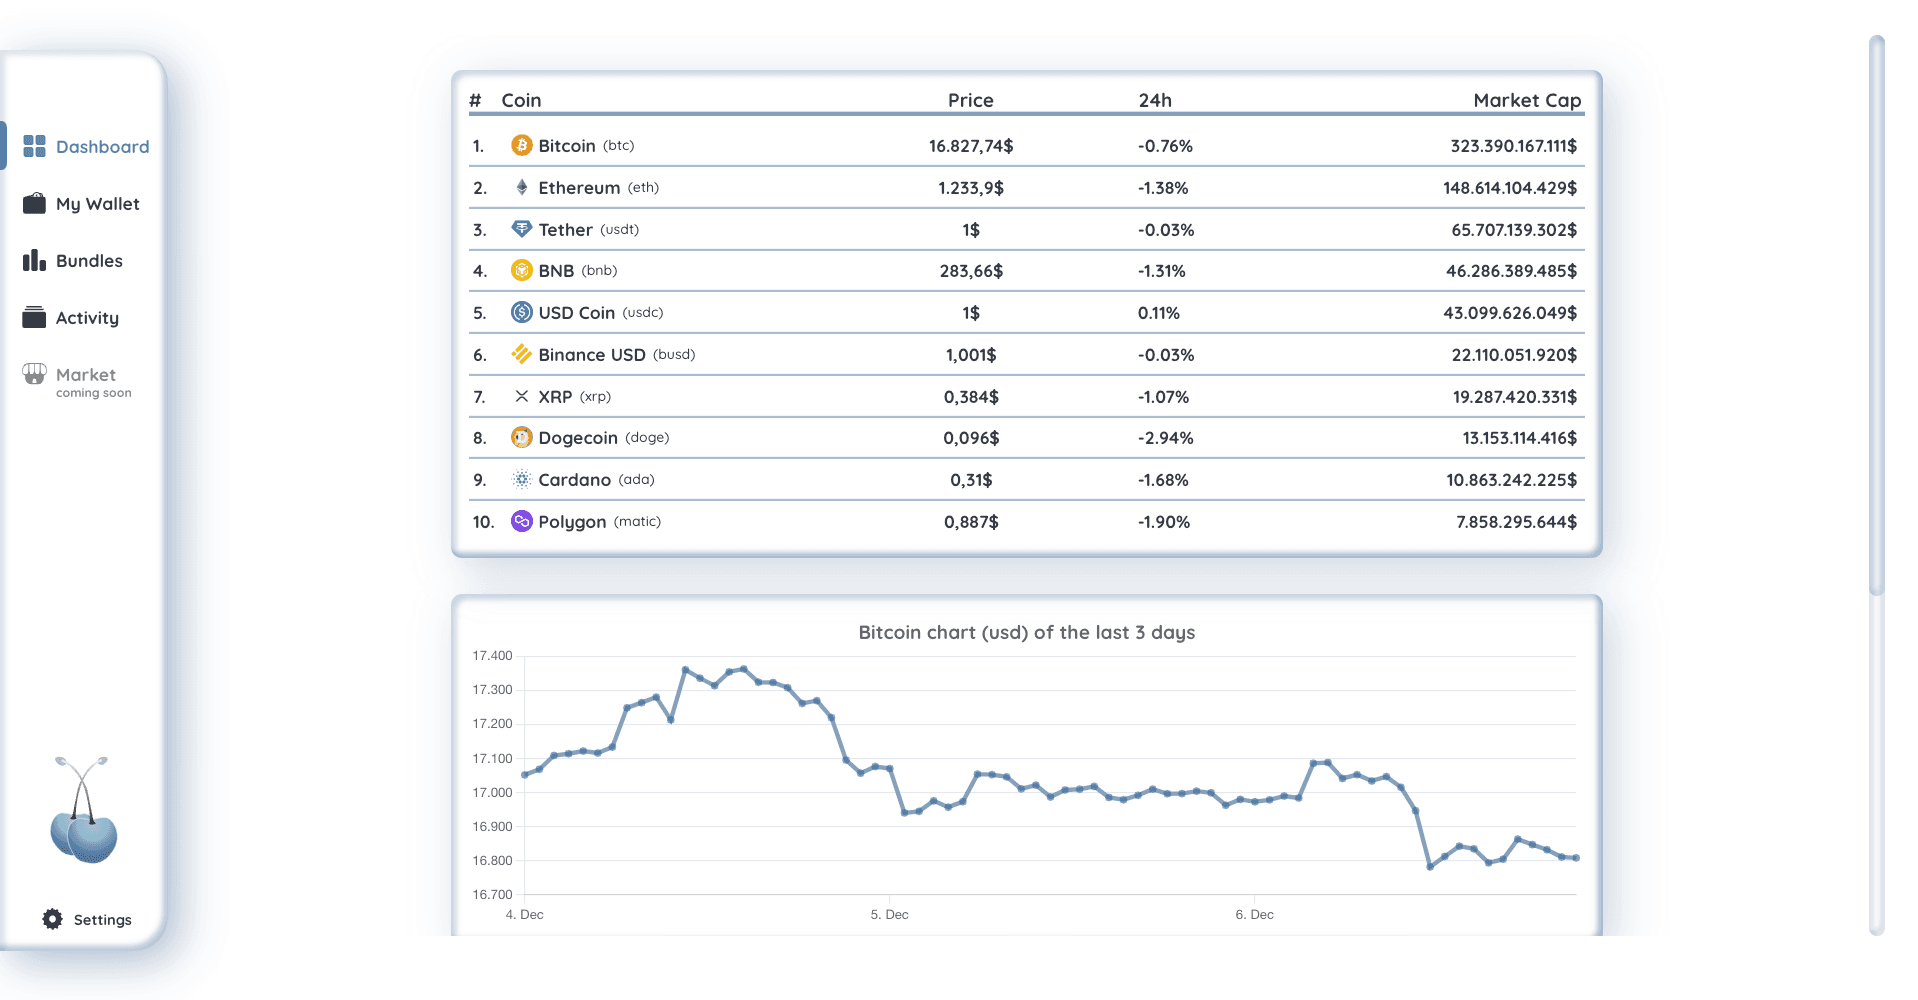Viewport: 1918px width, 1000px height.
Task: Click the Dashboard grid icon
Action: (x=34, y=146)
